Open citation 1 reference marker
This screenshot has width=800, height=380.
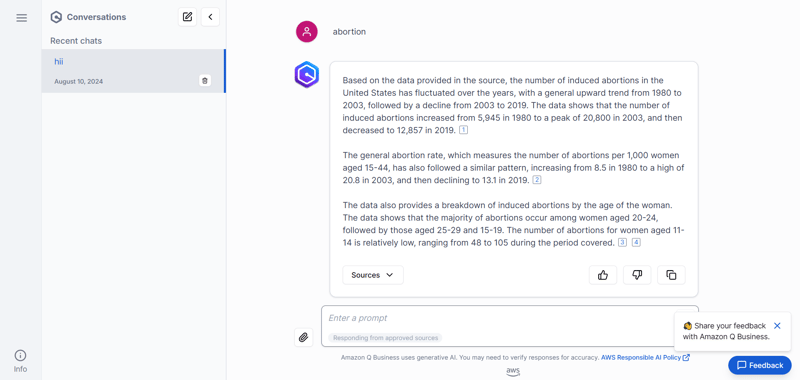(x=463, y=130)
